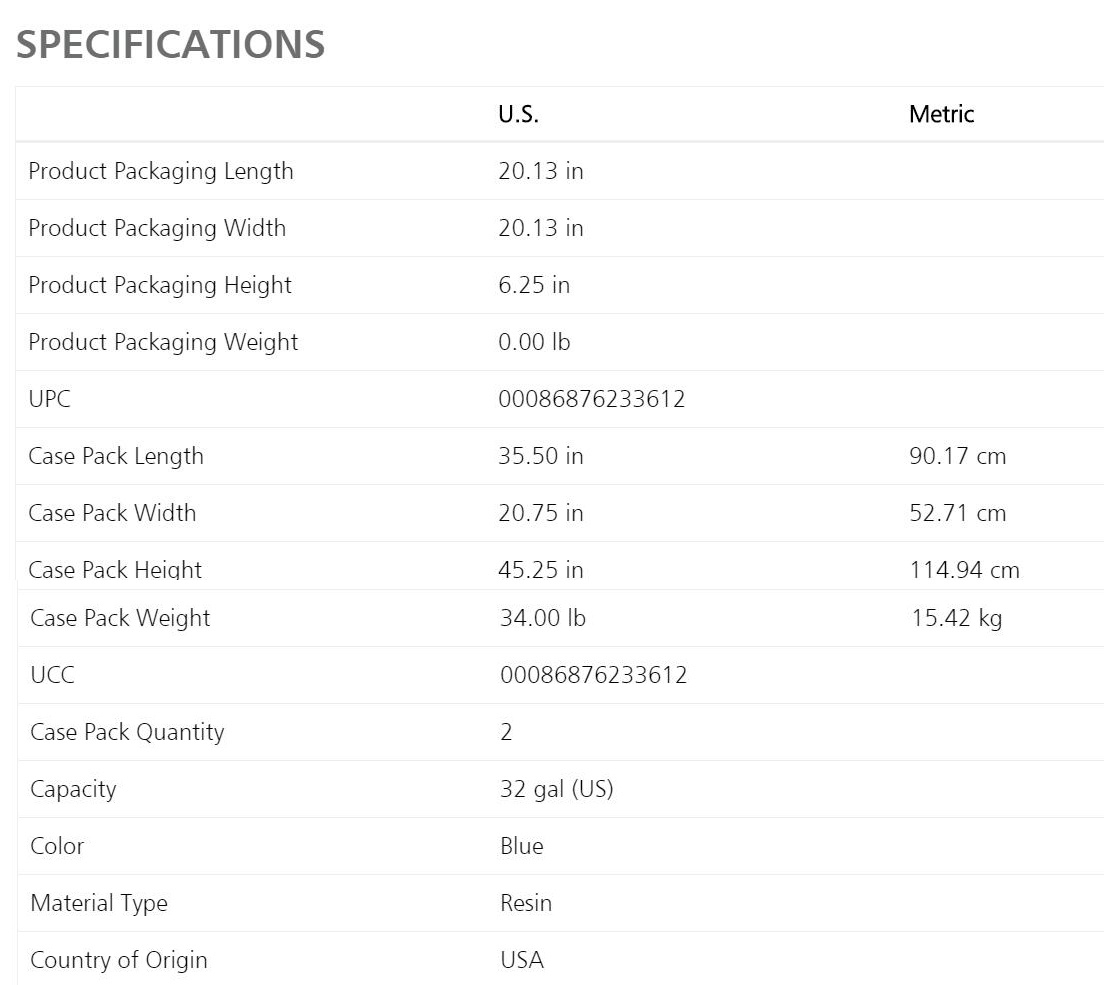Select the 34.00 lb case weight
The height and width of the screenshot is (985, 1104).
coord(543,618)
